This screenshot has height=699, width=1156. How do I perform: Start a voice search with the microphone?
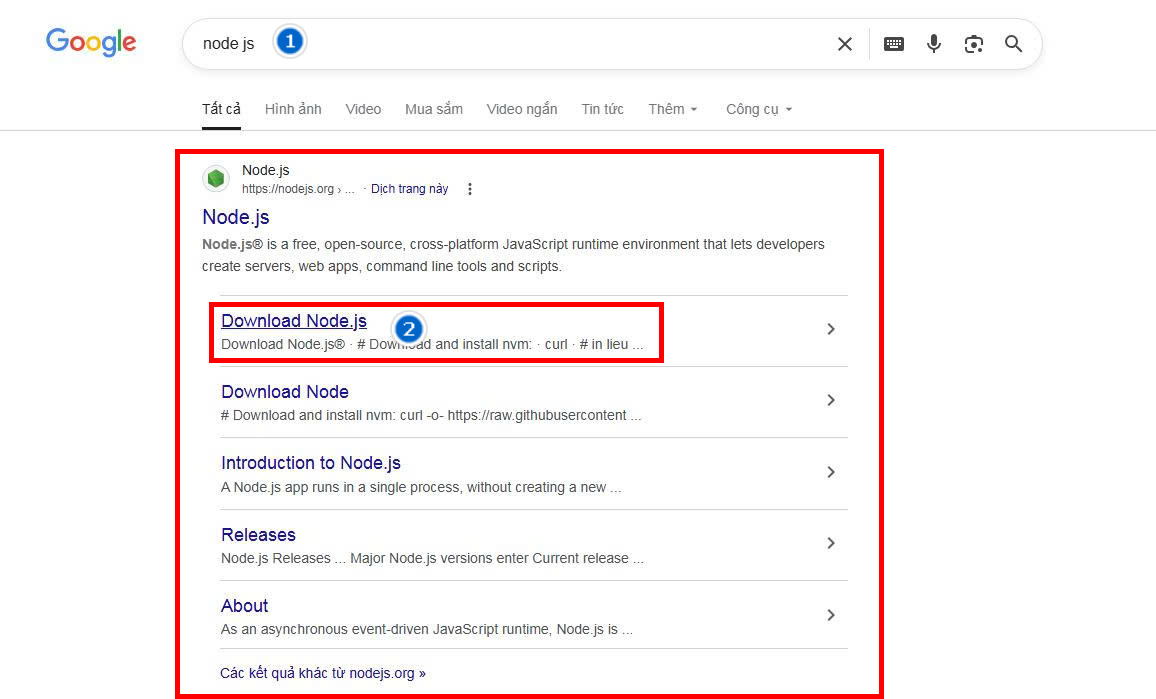click(x=933, y=44)
